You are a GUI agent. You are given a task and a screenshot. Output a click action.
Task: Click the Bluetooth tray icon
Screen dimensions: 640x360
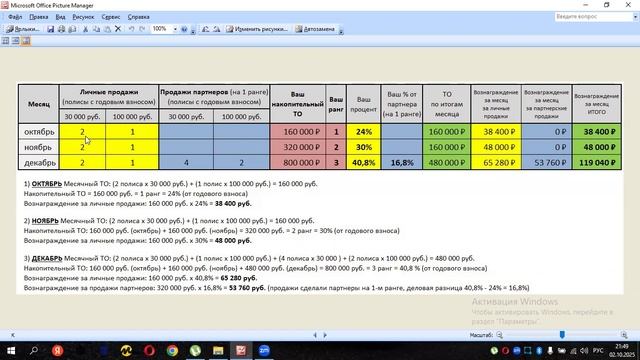[539, 351]
